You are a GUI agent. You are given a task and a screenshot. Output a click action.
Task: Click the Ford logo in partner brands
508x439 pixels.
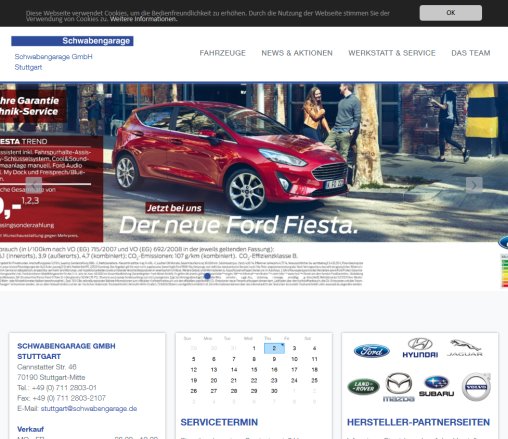372,351
